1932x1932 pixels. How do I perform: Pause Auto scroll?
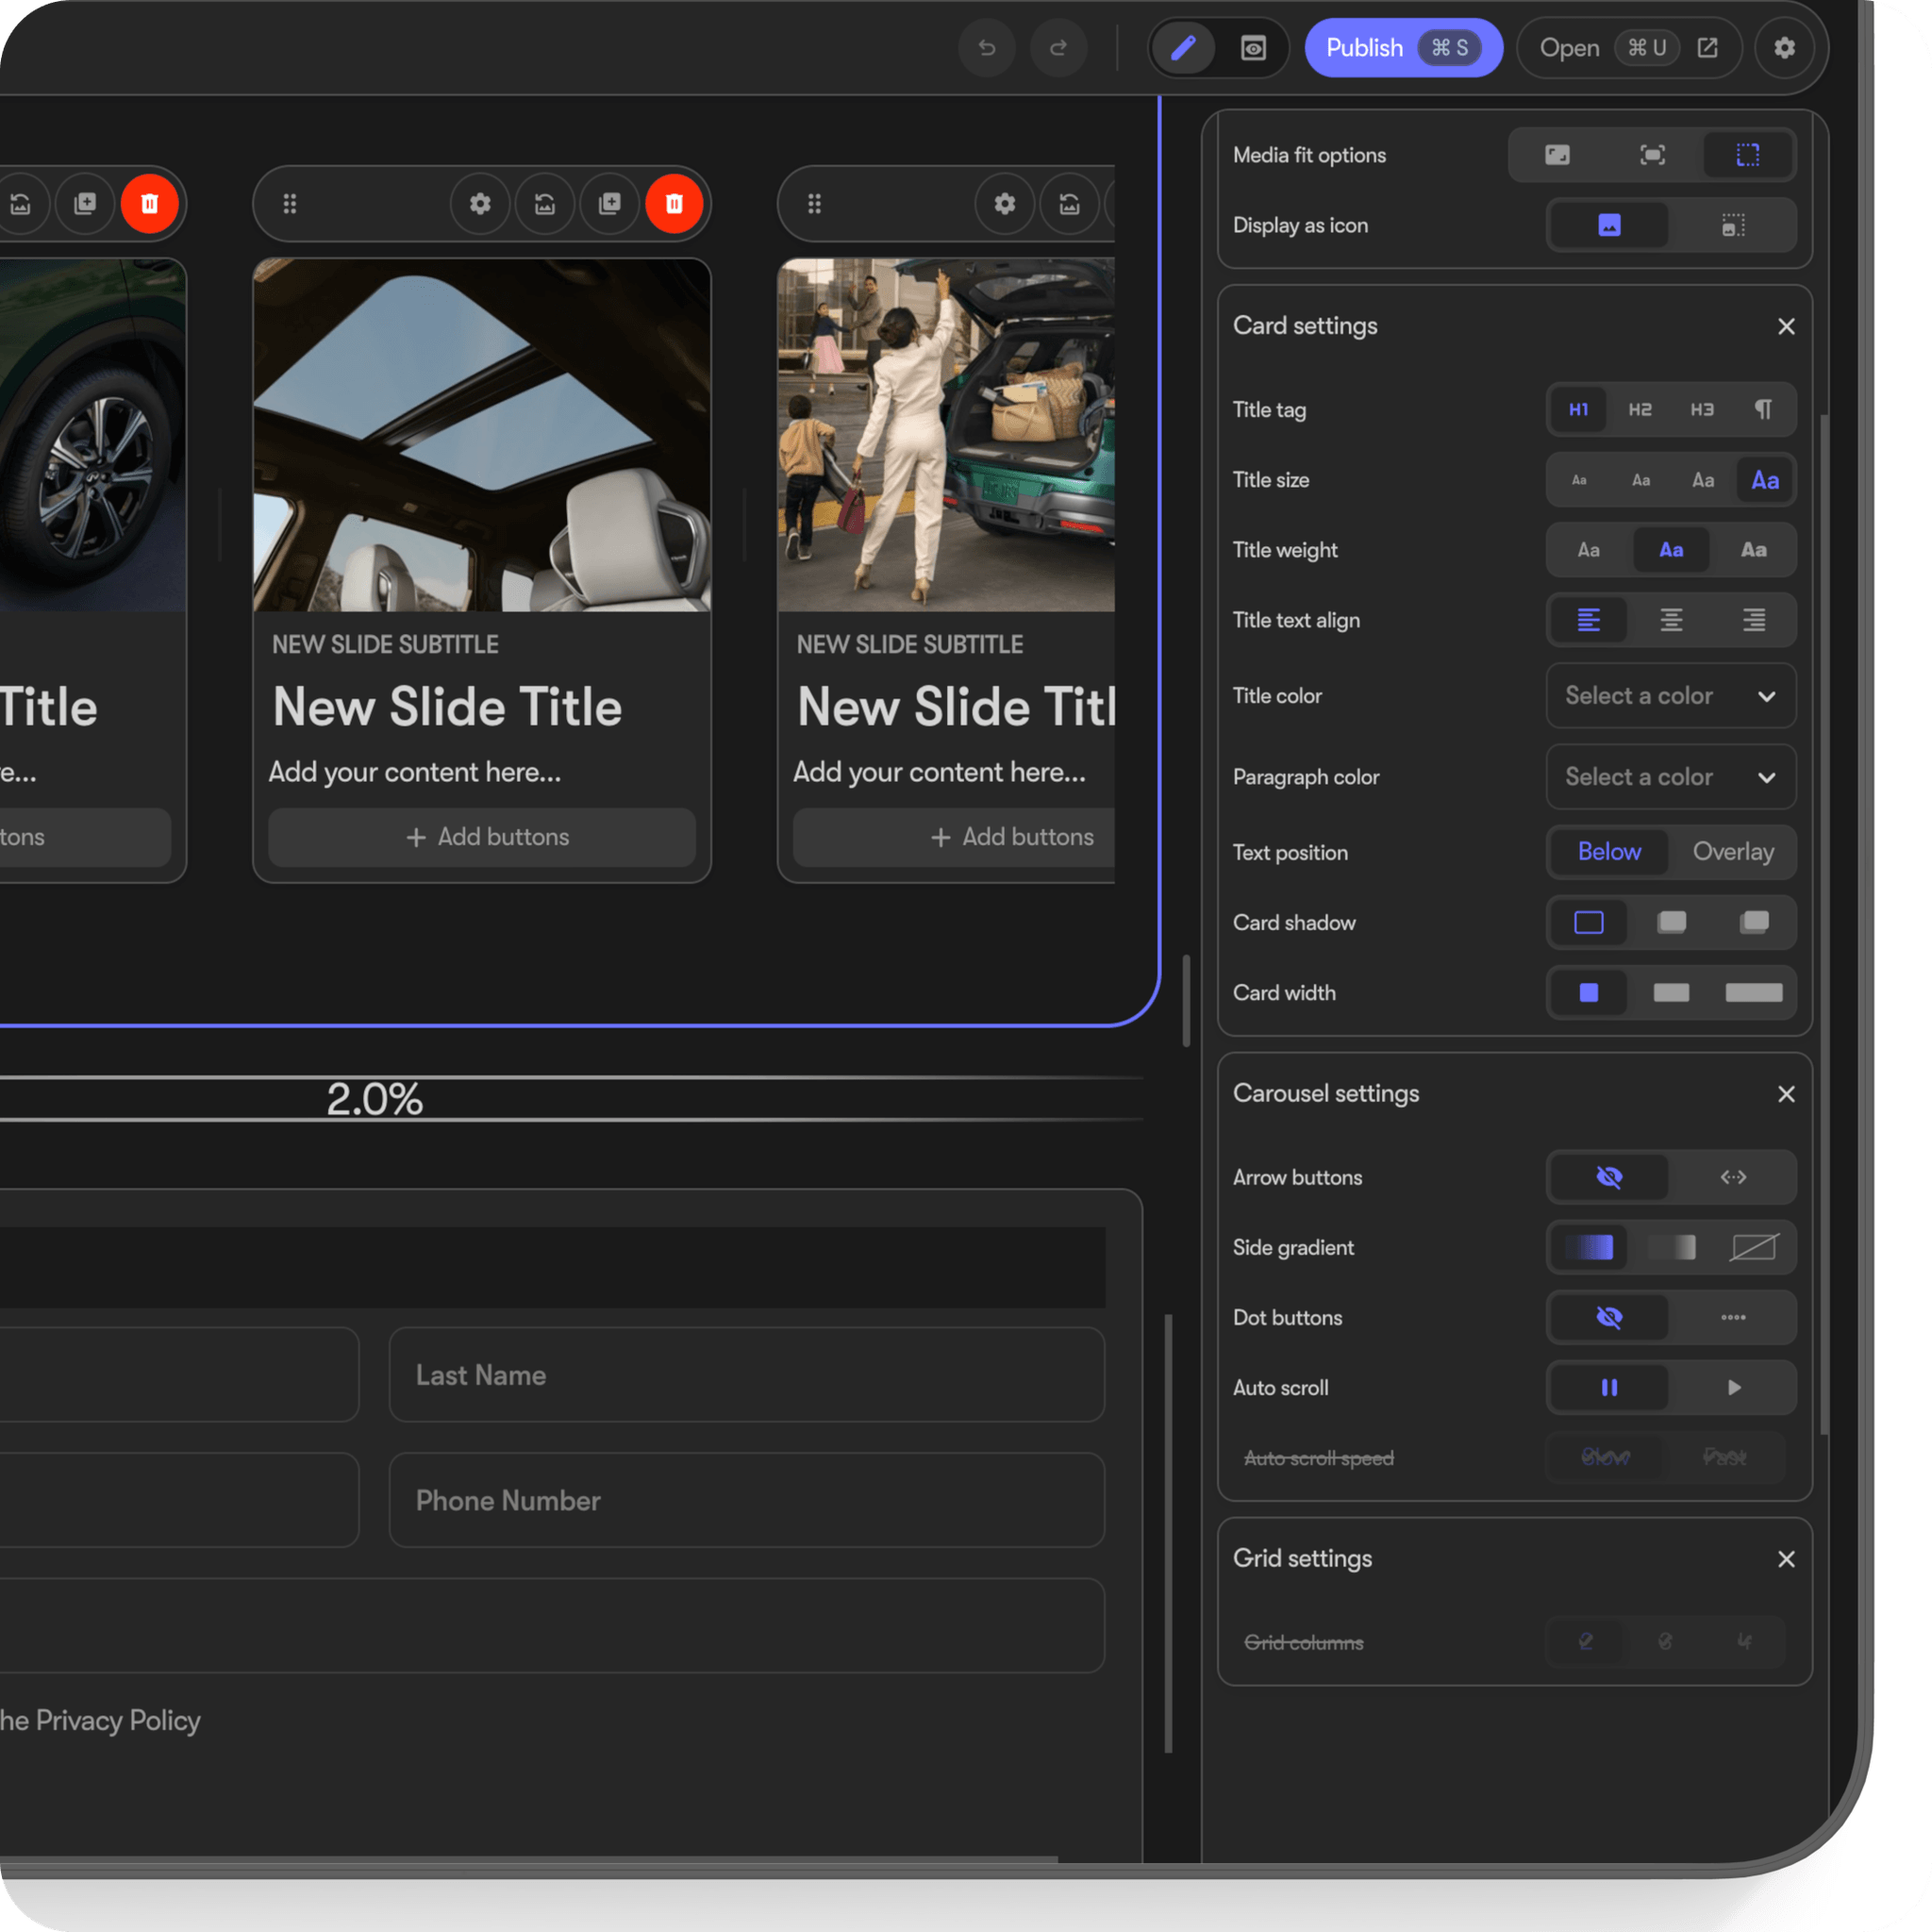pos(1609,1387)
